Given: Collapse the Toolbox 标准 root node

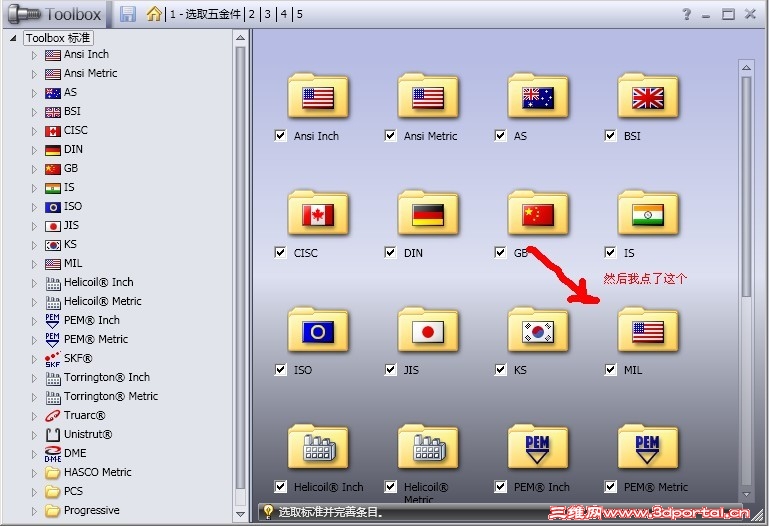Looking at the screenshot, I should (x=13, y=38).
